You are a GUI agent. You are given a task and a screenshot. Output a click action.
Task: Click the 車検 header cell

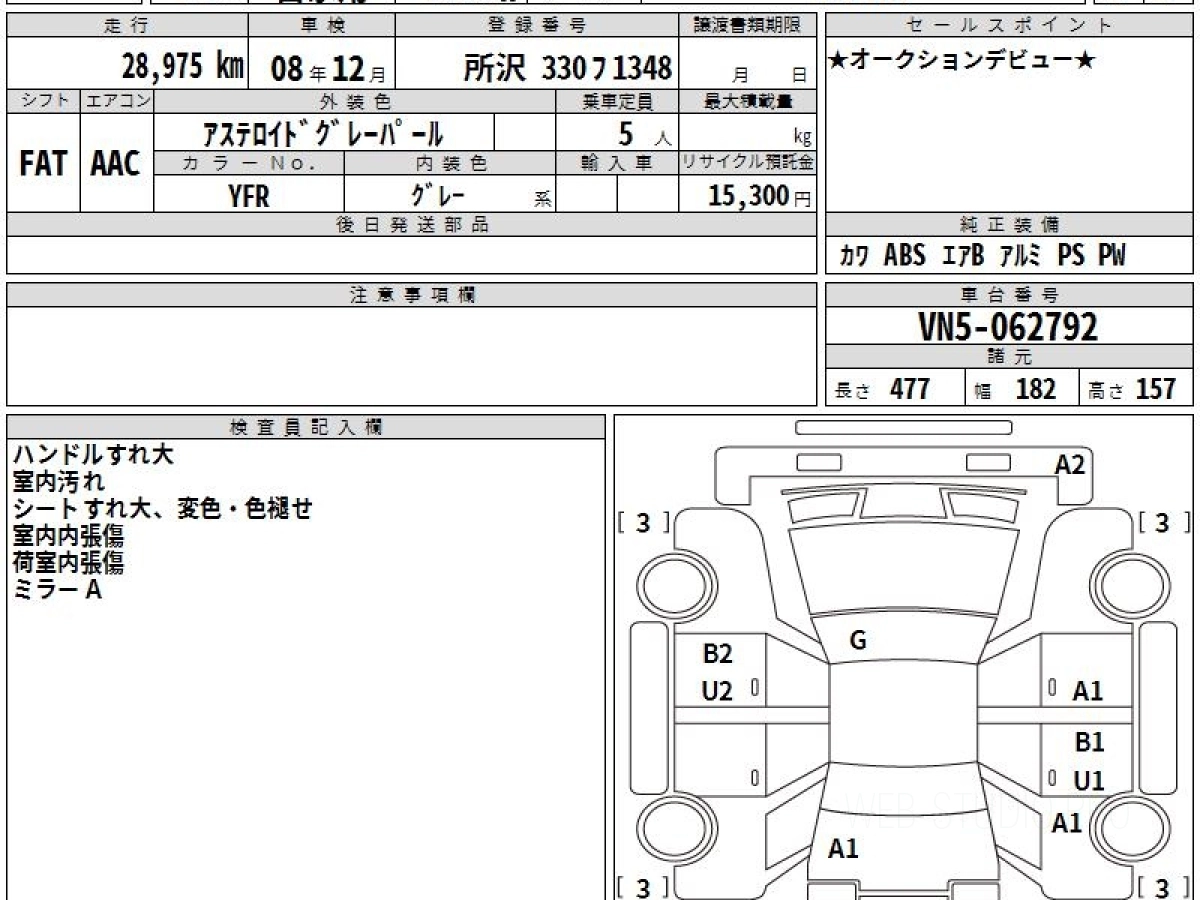pos(321,26)
